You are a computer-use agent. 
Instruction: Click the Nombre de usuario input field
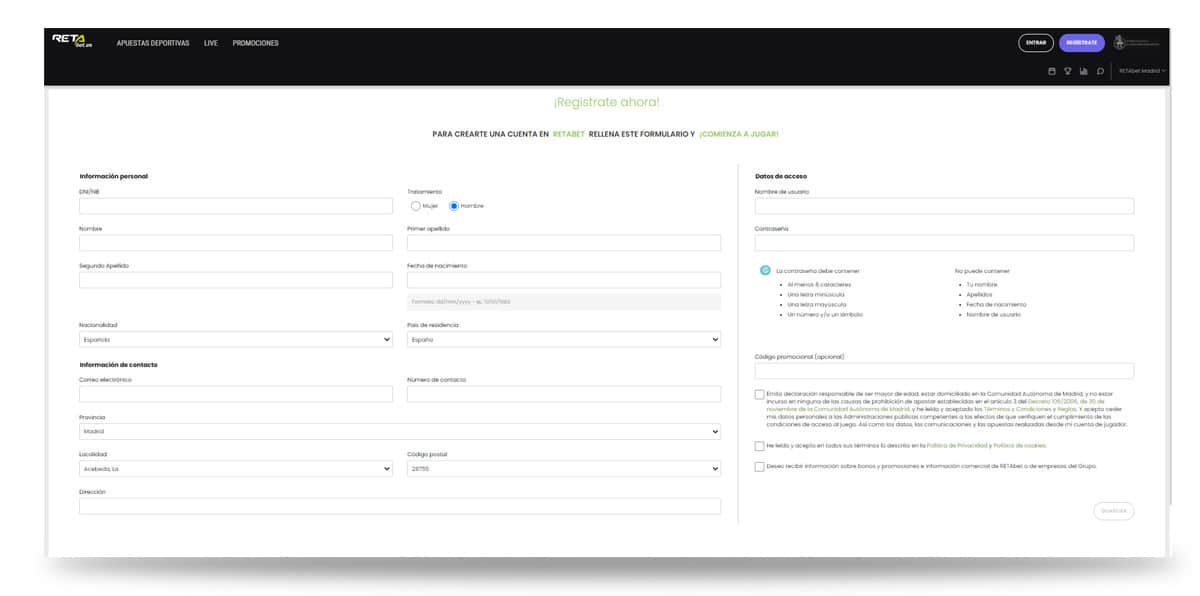pyautogui.click(x=944, y=206)
